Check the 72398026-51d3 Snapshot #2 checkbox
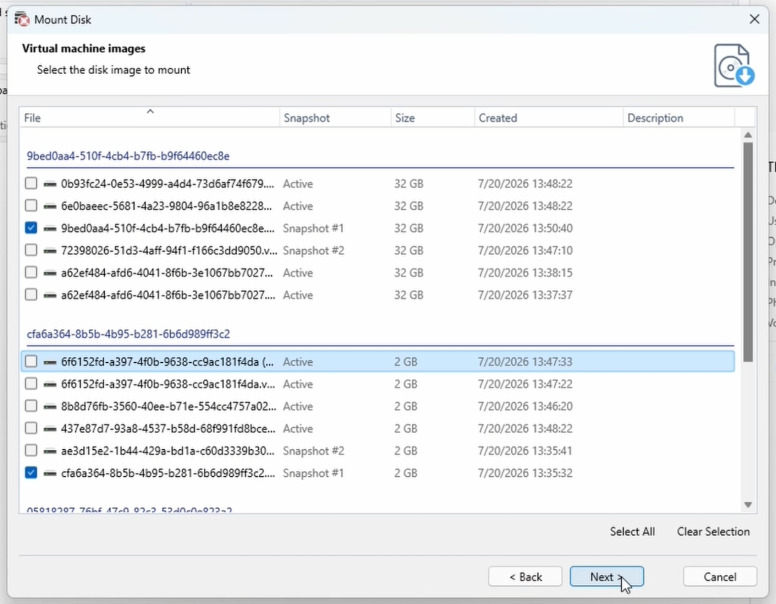The height and width of the screenshot is (604, 776). tap(31, 250)
